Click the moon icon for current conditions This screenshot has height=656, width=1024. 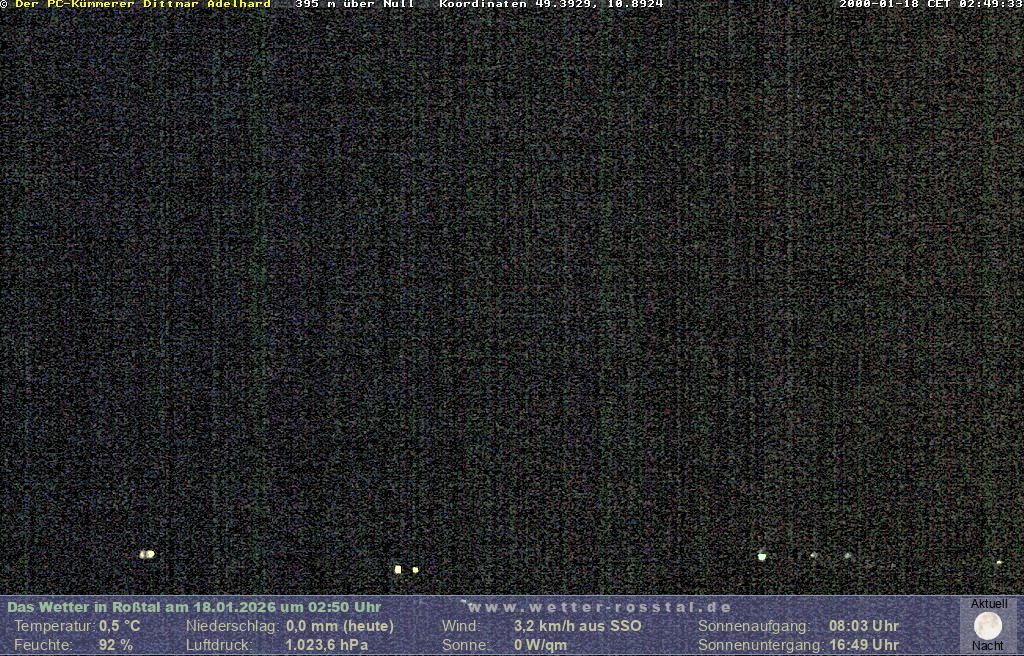click(988, 626)
